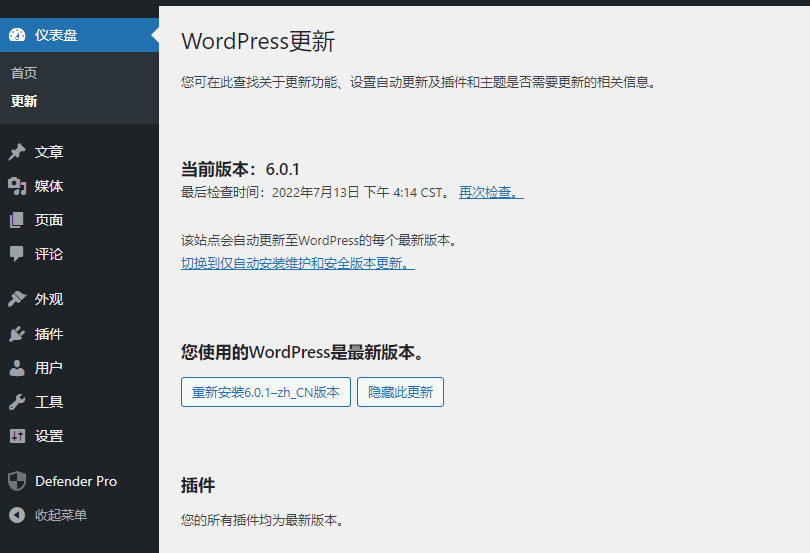Click the paintbrush icon beside 外观
810x553 pixels.
tap(17, 299)
